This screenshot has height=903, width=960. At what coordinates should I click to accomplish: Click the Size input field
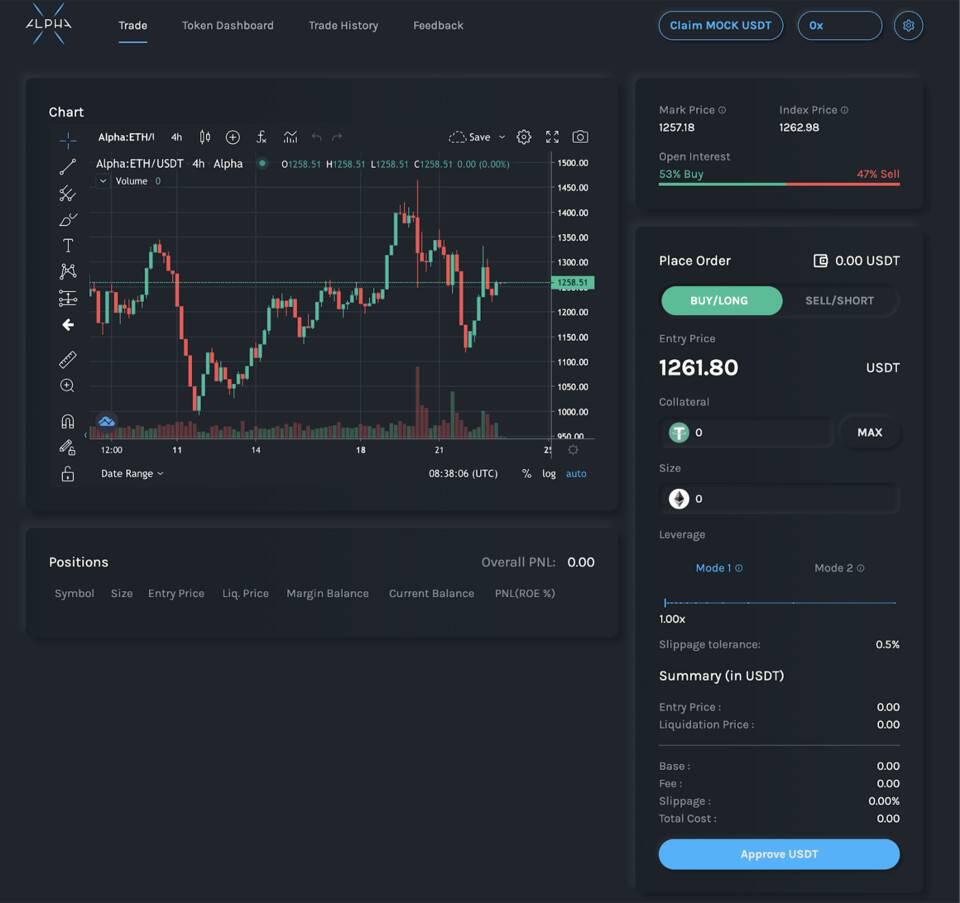tap(779, 499)
